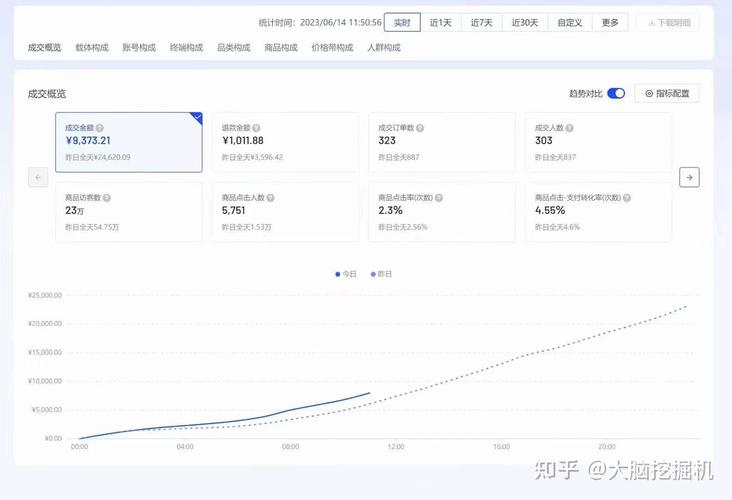Select the 实时 time range button
Screen dimensions: 732x500
point(402,22)
